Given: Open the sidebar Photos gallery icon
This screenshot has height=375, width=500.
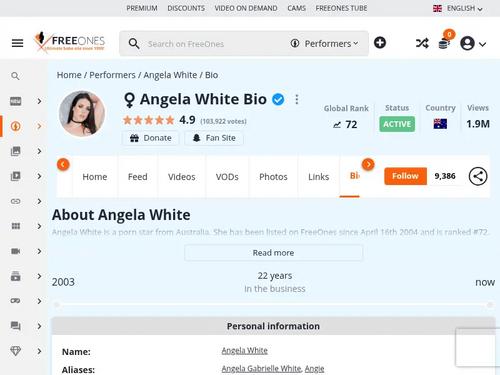Looking at the screenshot, I should (x=16, y=151).
